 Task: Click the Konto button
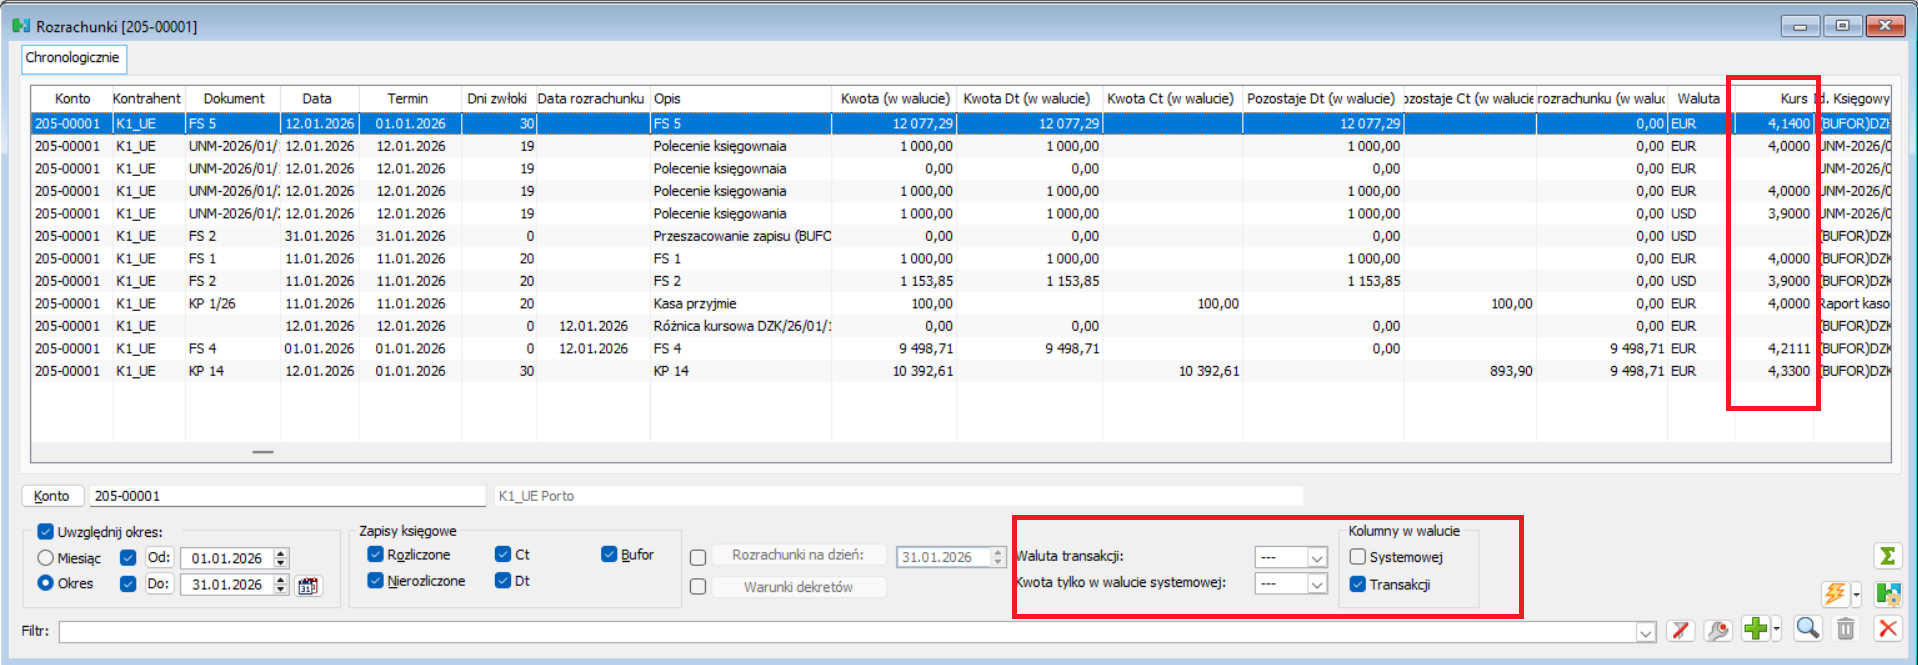[52, 496]
